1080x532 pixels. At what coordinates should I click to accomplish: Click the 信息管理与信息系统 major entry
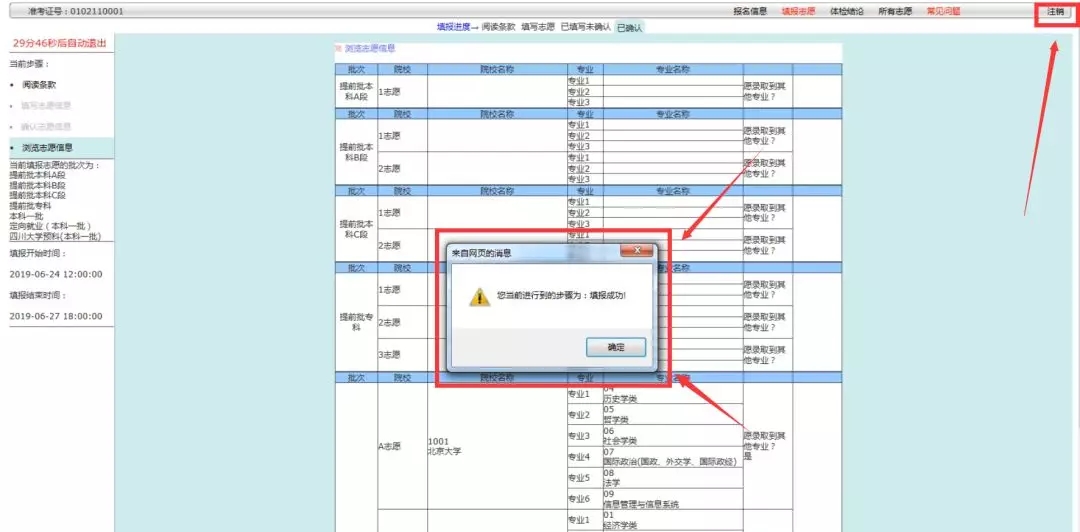641,504
